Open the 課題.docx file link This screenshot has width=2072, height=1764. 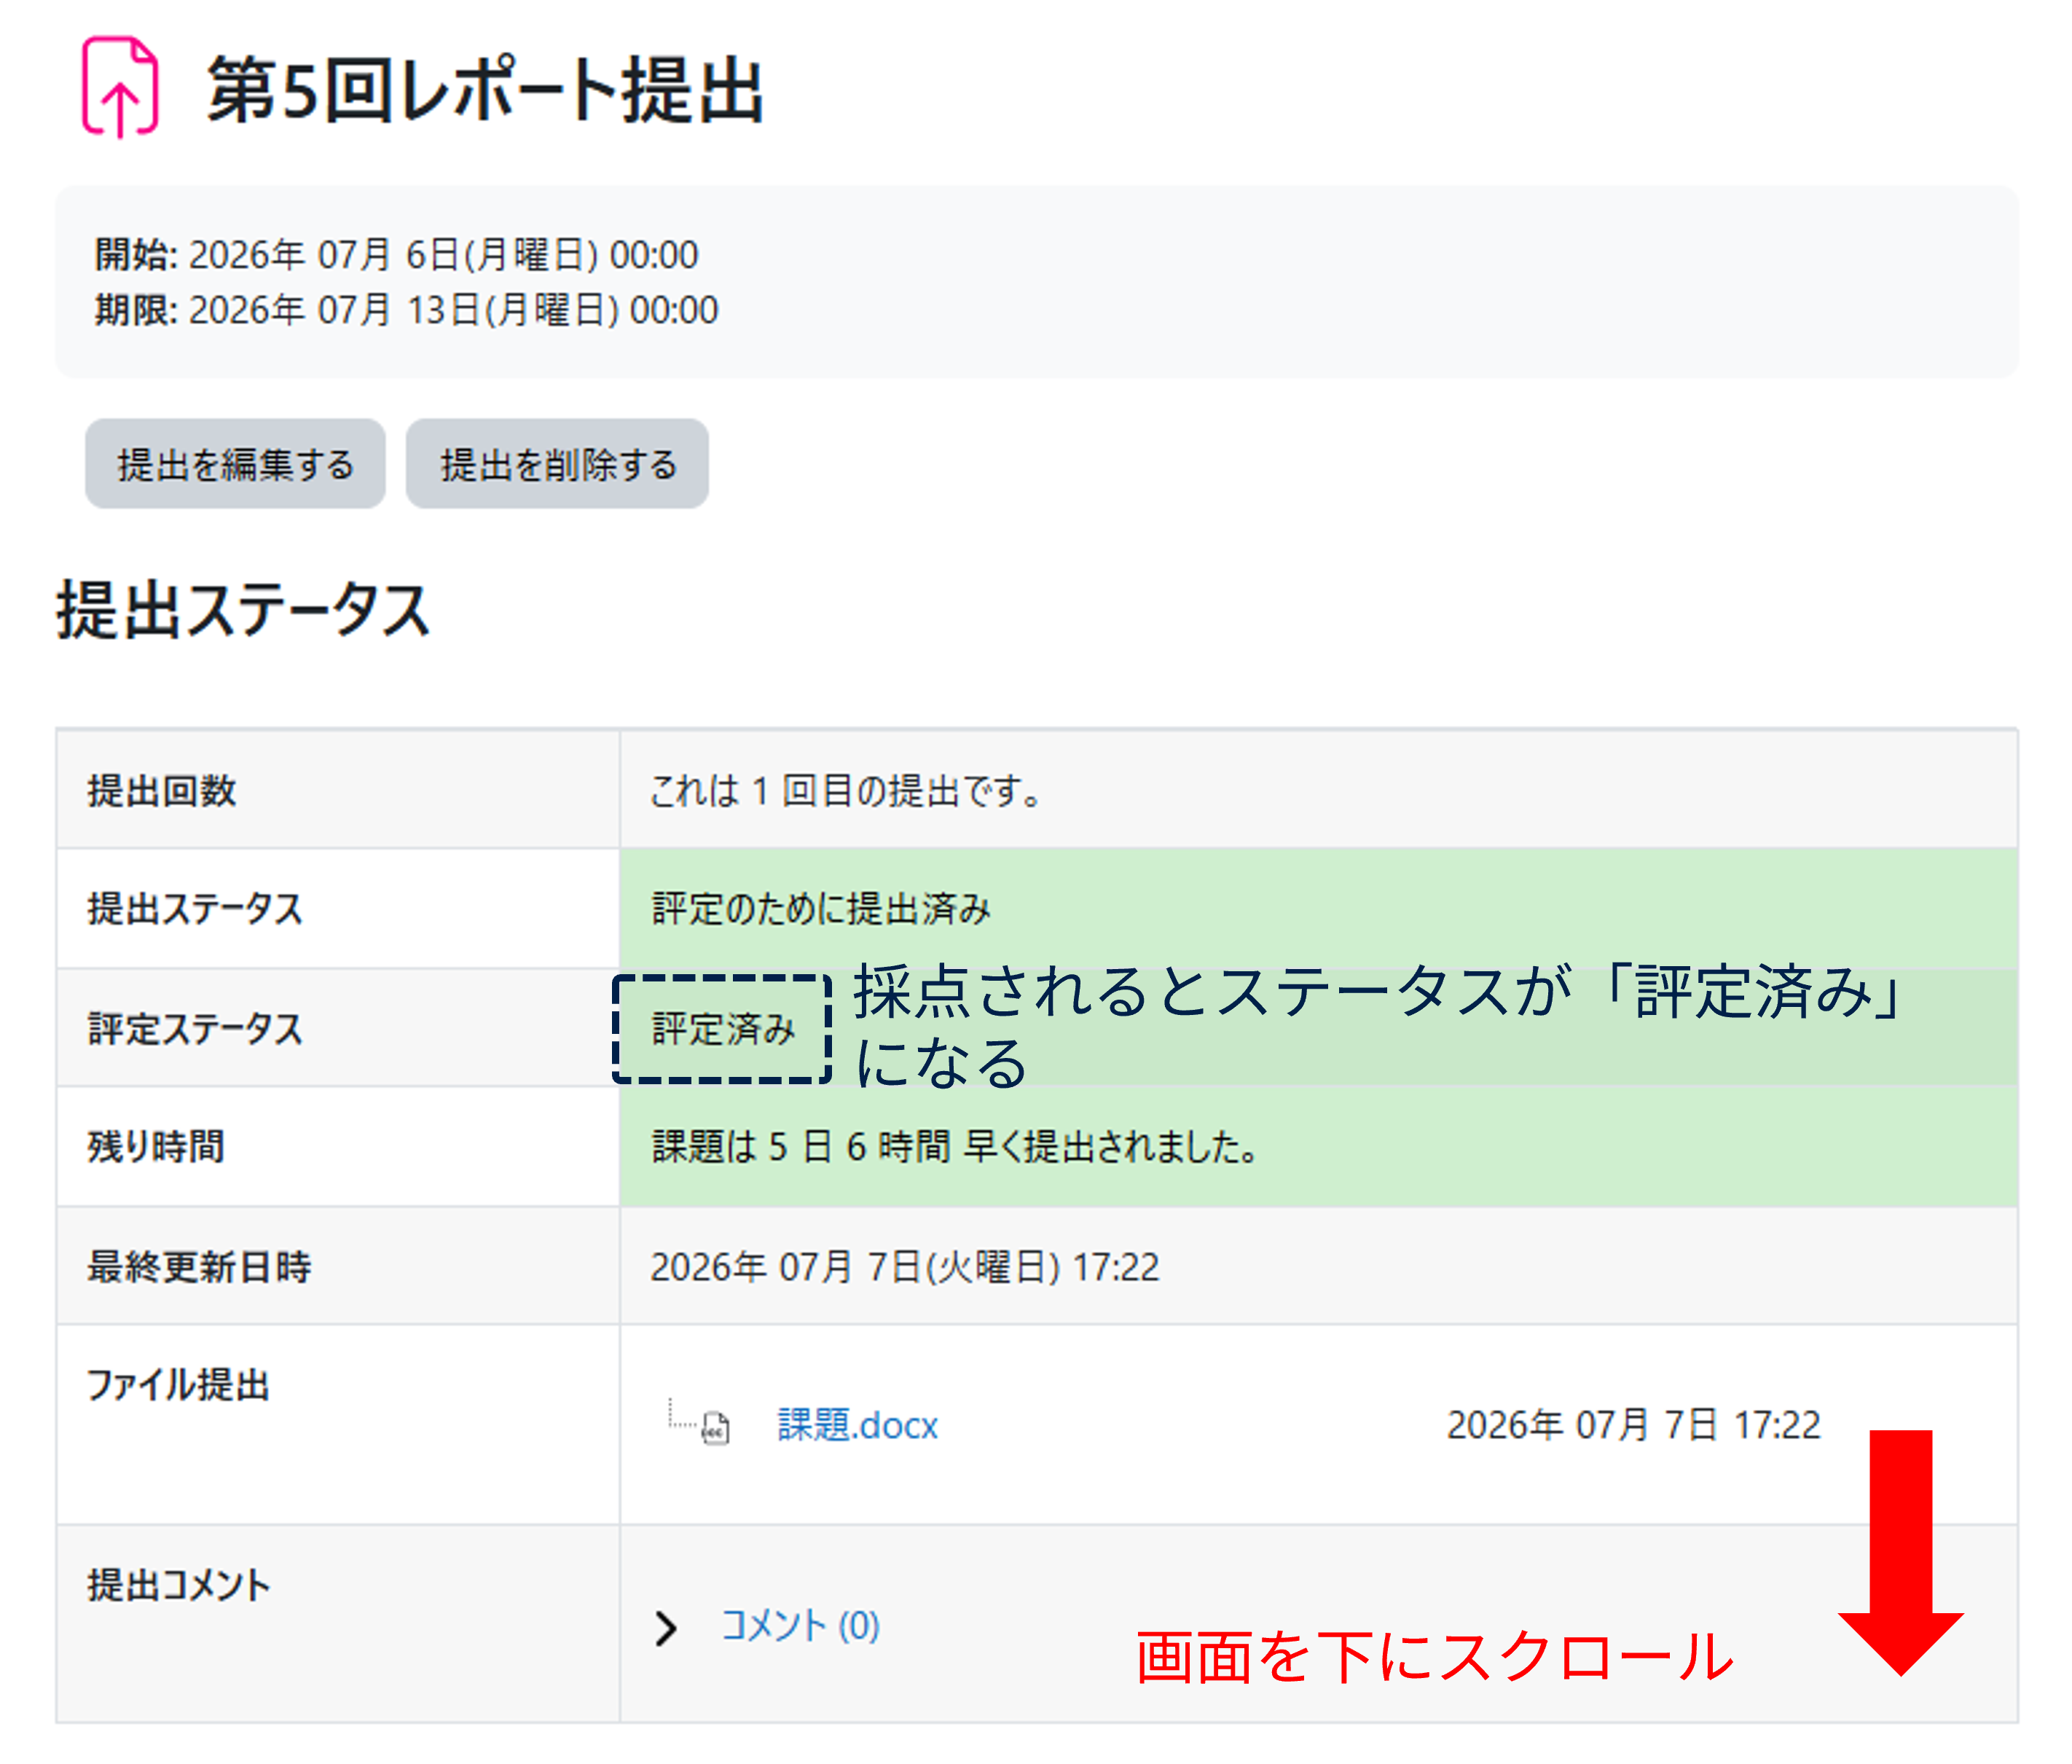[x=858, y=1425]
